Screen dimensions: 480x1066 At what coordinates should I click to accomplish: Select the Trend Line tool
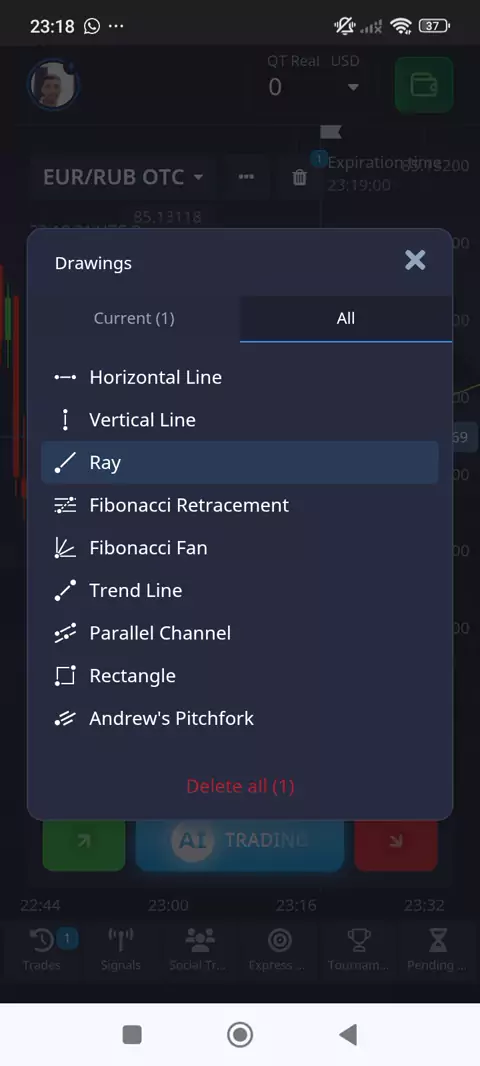(x=239, y=590)
